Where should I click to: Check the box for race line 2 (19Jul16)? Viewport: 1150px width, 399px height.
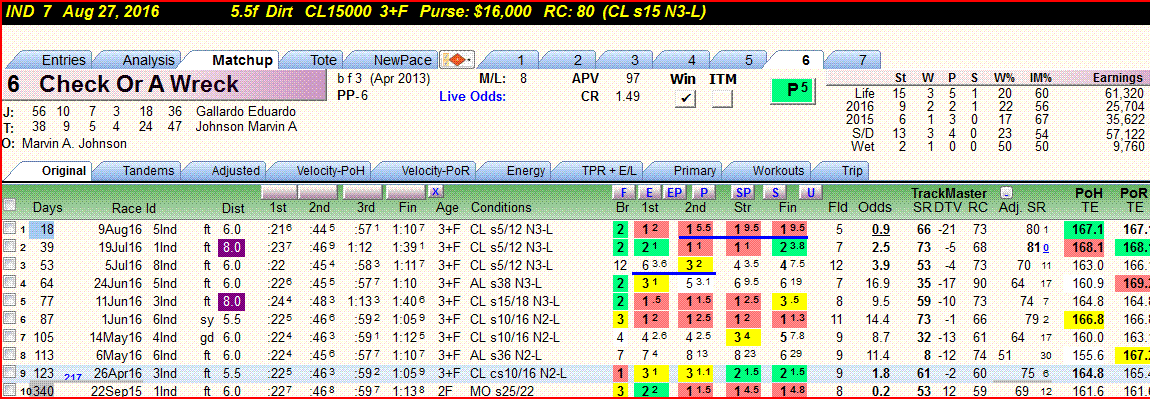9,247
